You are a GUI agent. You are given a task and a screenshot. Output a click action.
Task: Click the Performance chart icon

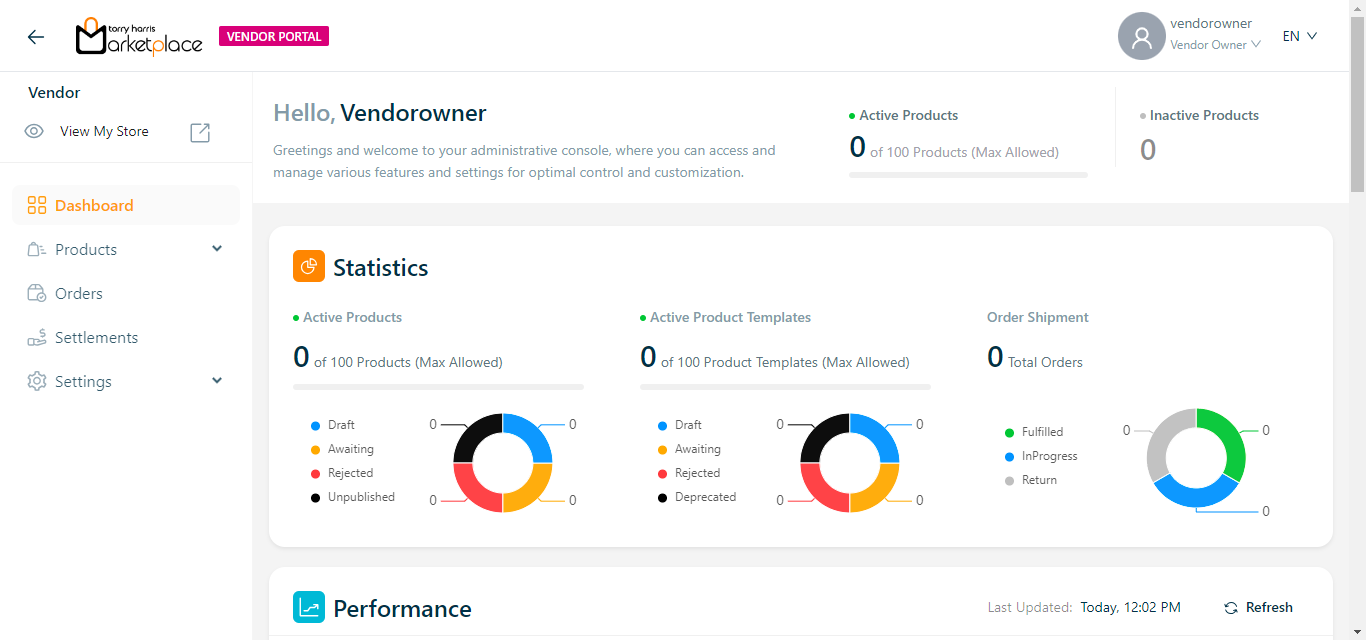tap(309, 607)
